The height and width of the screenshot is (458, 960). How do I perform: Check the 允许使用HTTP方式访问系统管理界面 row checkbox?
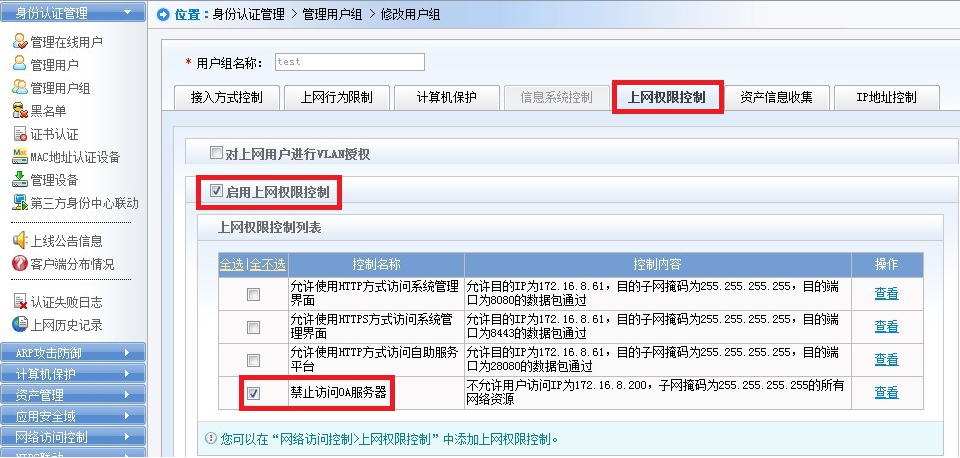[x=253, y=295]
